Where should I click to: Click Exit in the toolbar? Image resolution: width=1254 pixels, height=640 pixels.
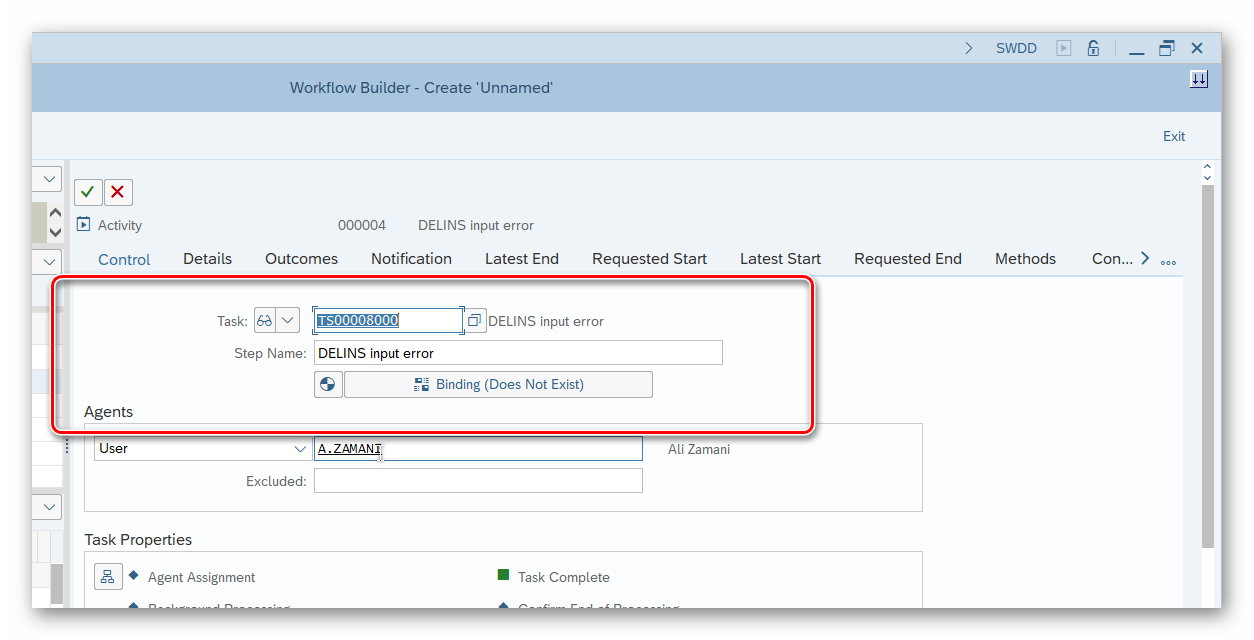pos(1174,136)
